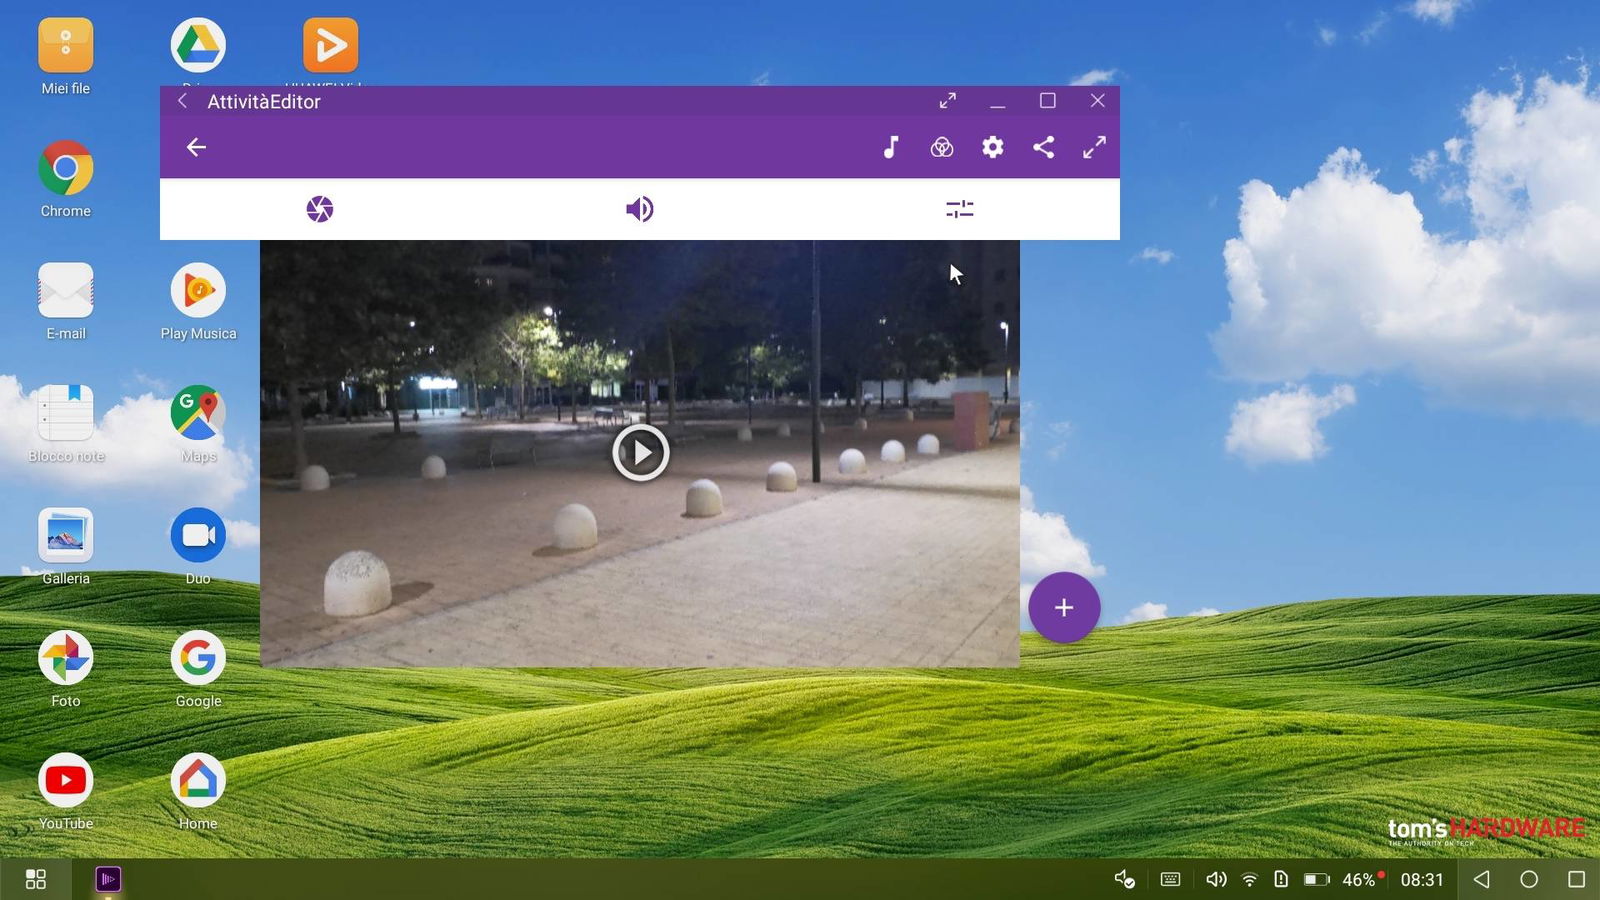
Task: Open the color filters overlapping circles icon
Action: point(942,148)
